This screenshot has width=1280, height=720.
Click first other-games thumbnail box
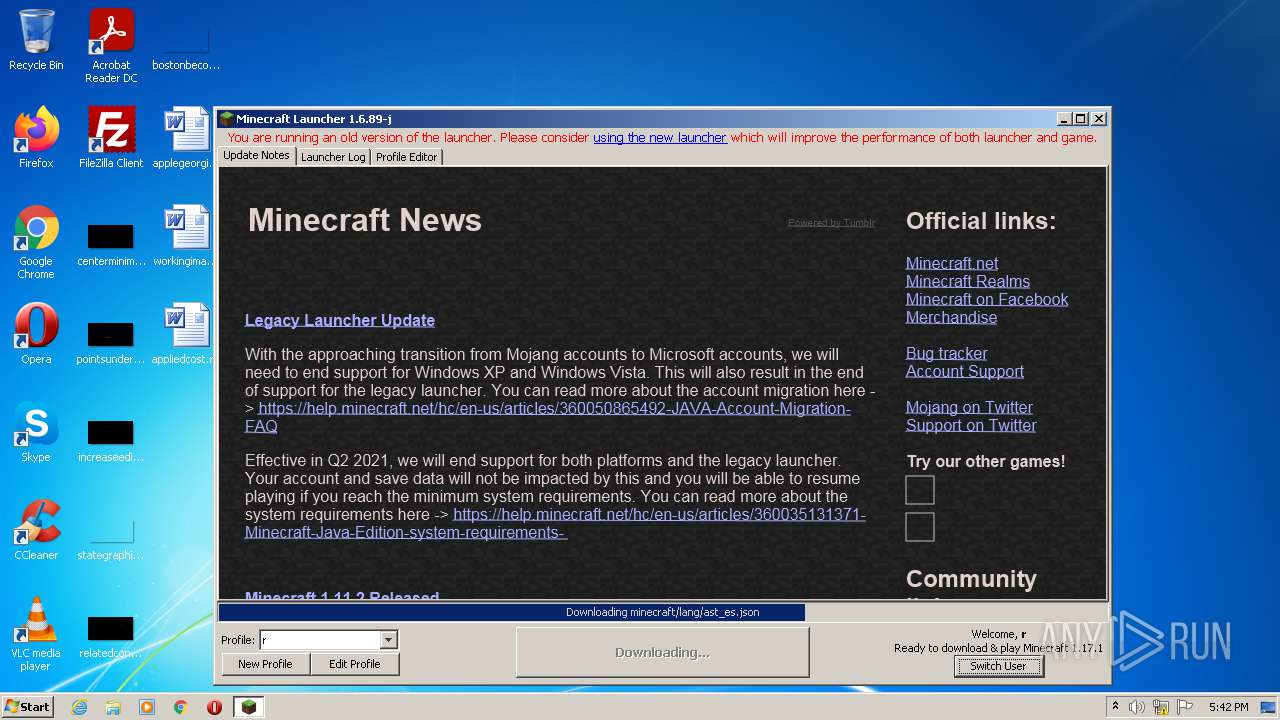click(920, 490)
